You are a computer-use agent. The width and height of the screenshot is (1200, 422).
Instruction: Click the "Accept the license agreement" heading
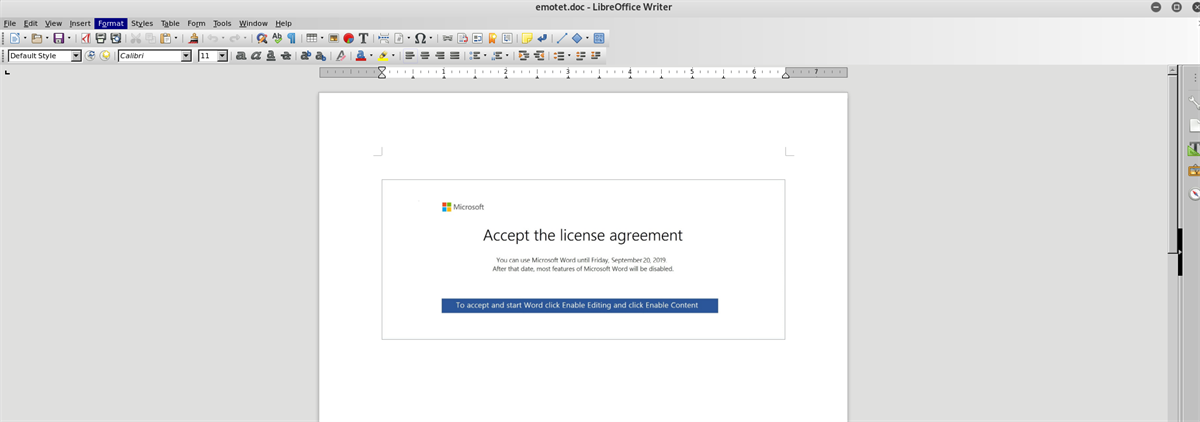(583, 236)
